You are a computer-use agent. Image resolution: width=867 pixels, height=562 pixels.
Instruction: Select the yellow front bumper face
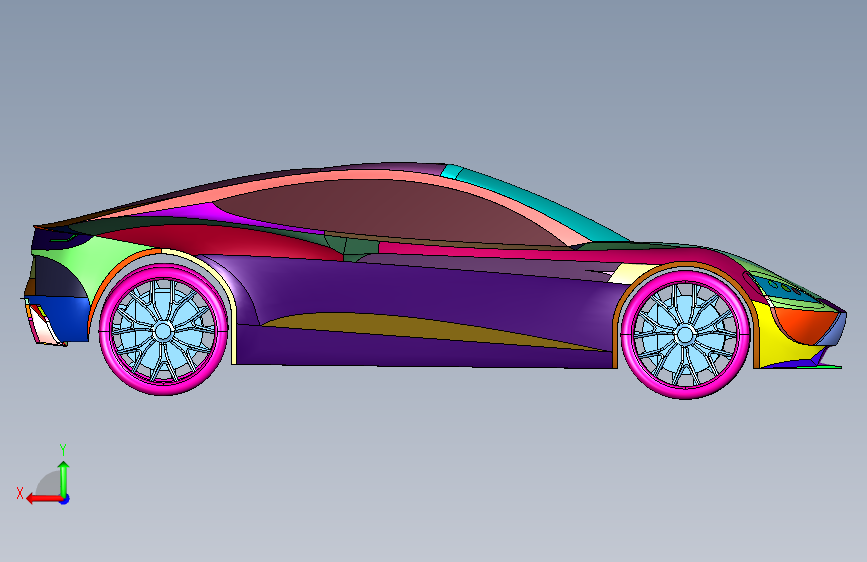tap(780, 343)
